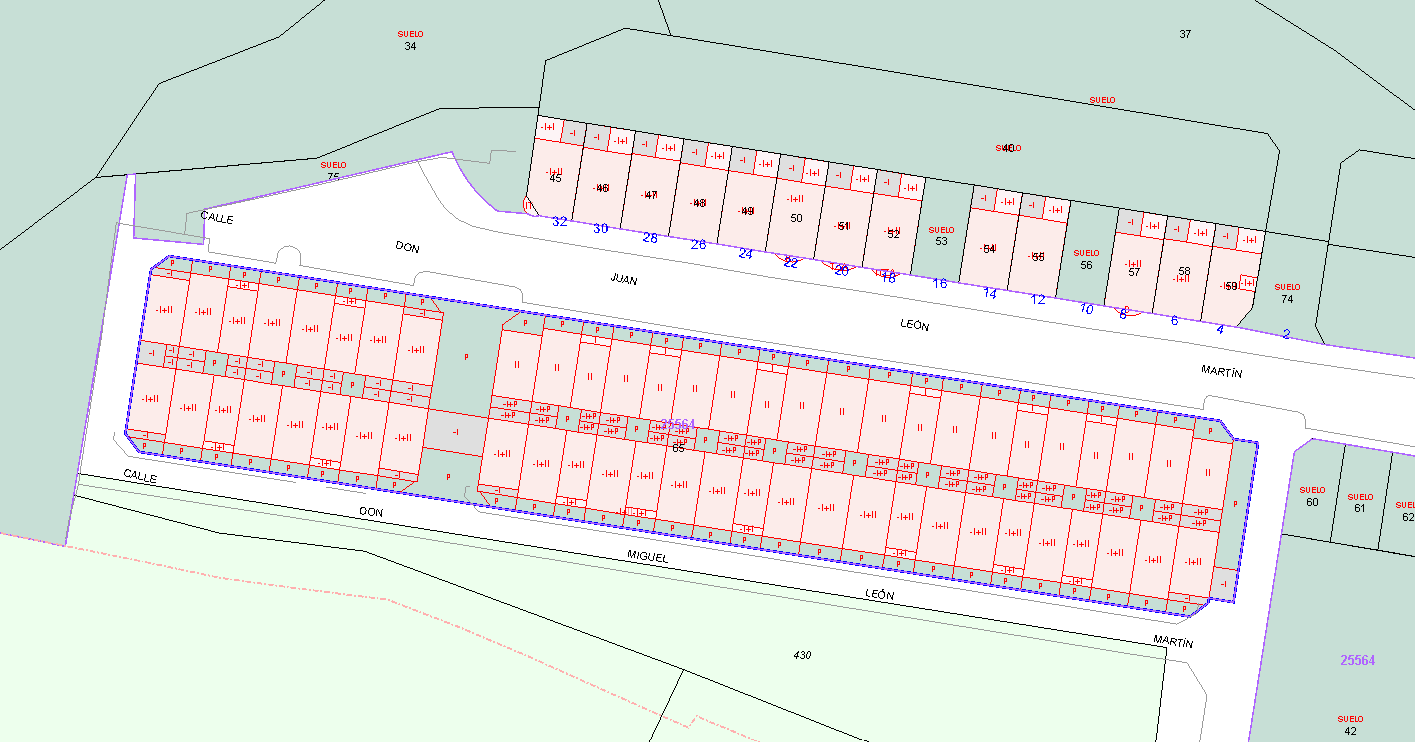The height and width of the screenshot is (742, 1415).
Task: Click the MIGUEL street name label
Action: pyautogui.click(x=647, y=555)
